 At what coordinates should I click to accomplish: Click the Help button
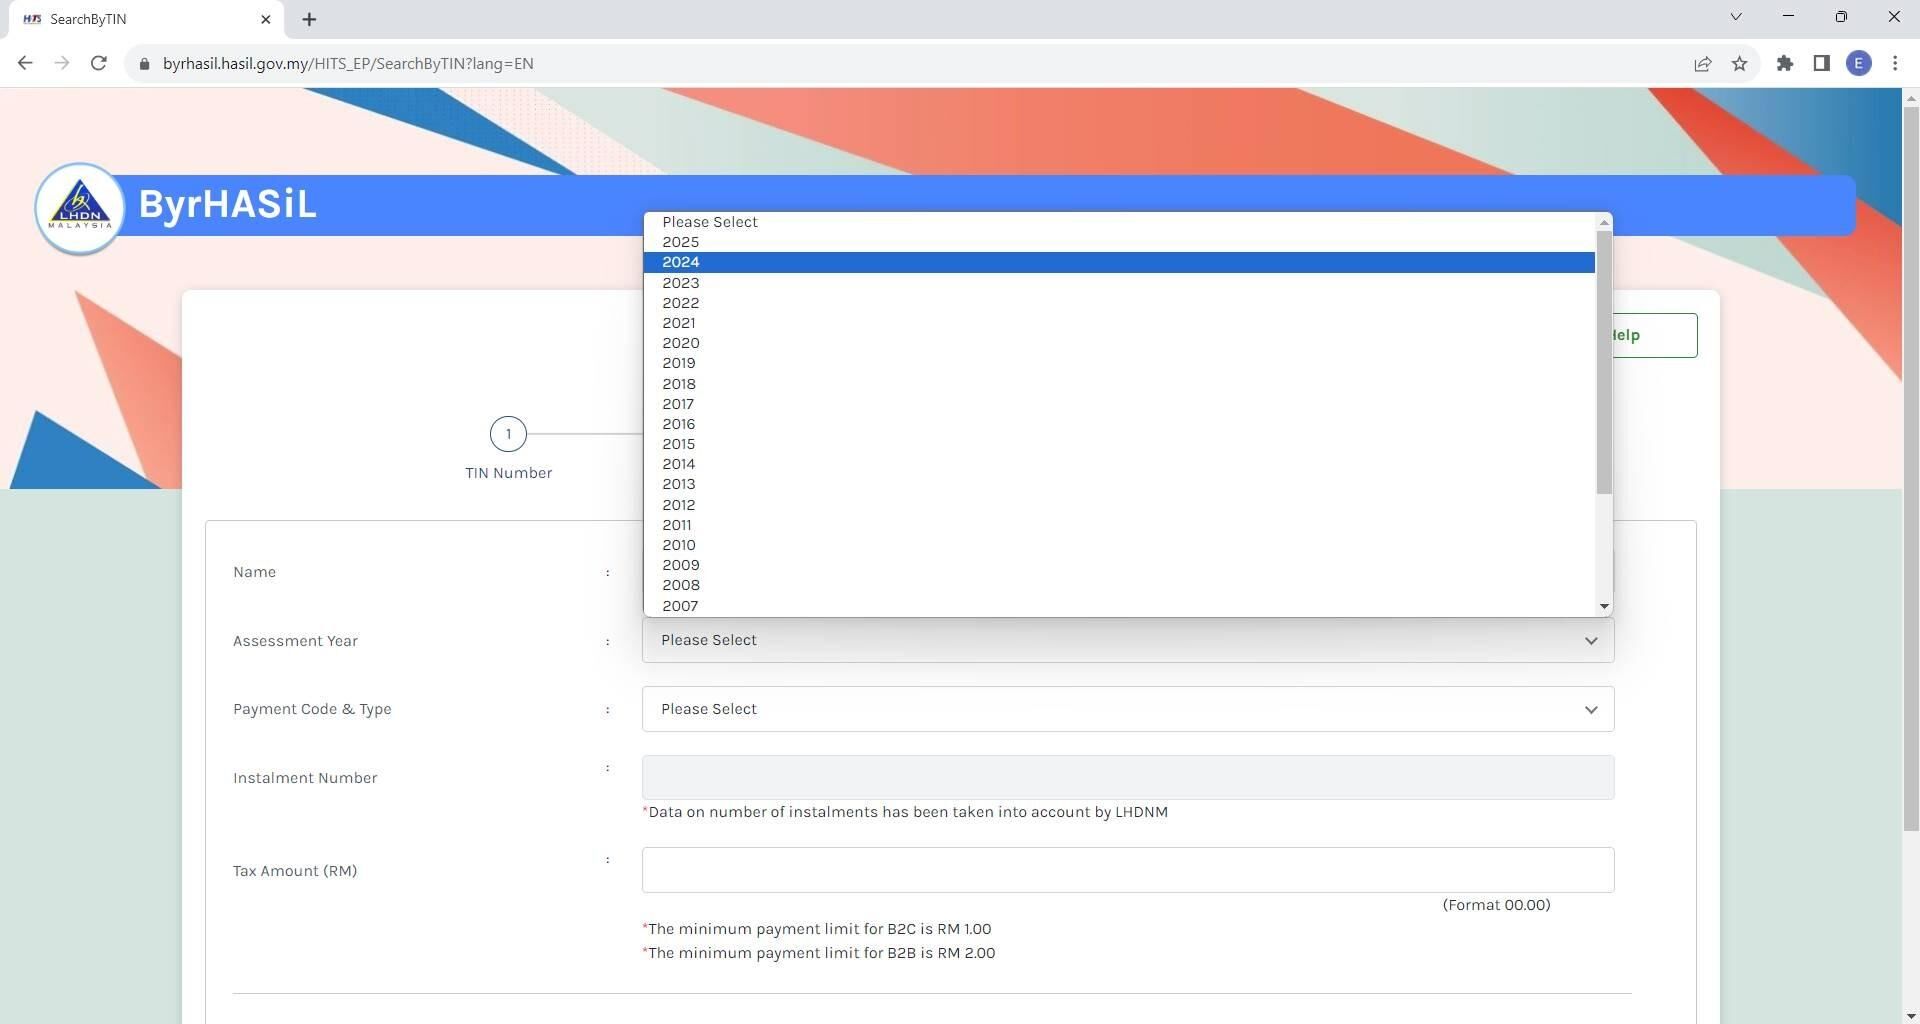tap(1654, 335)
